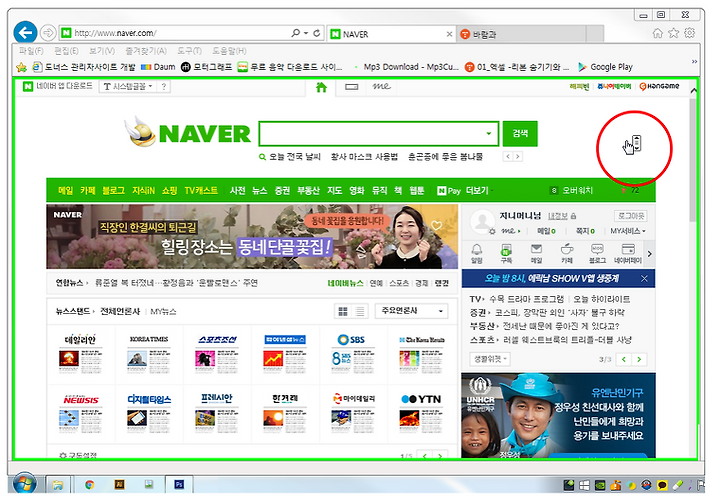Click the question mark help button
This screenshot has width=720, height=504.
[x=164, y=86]
